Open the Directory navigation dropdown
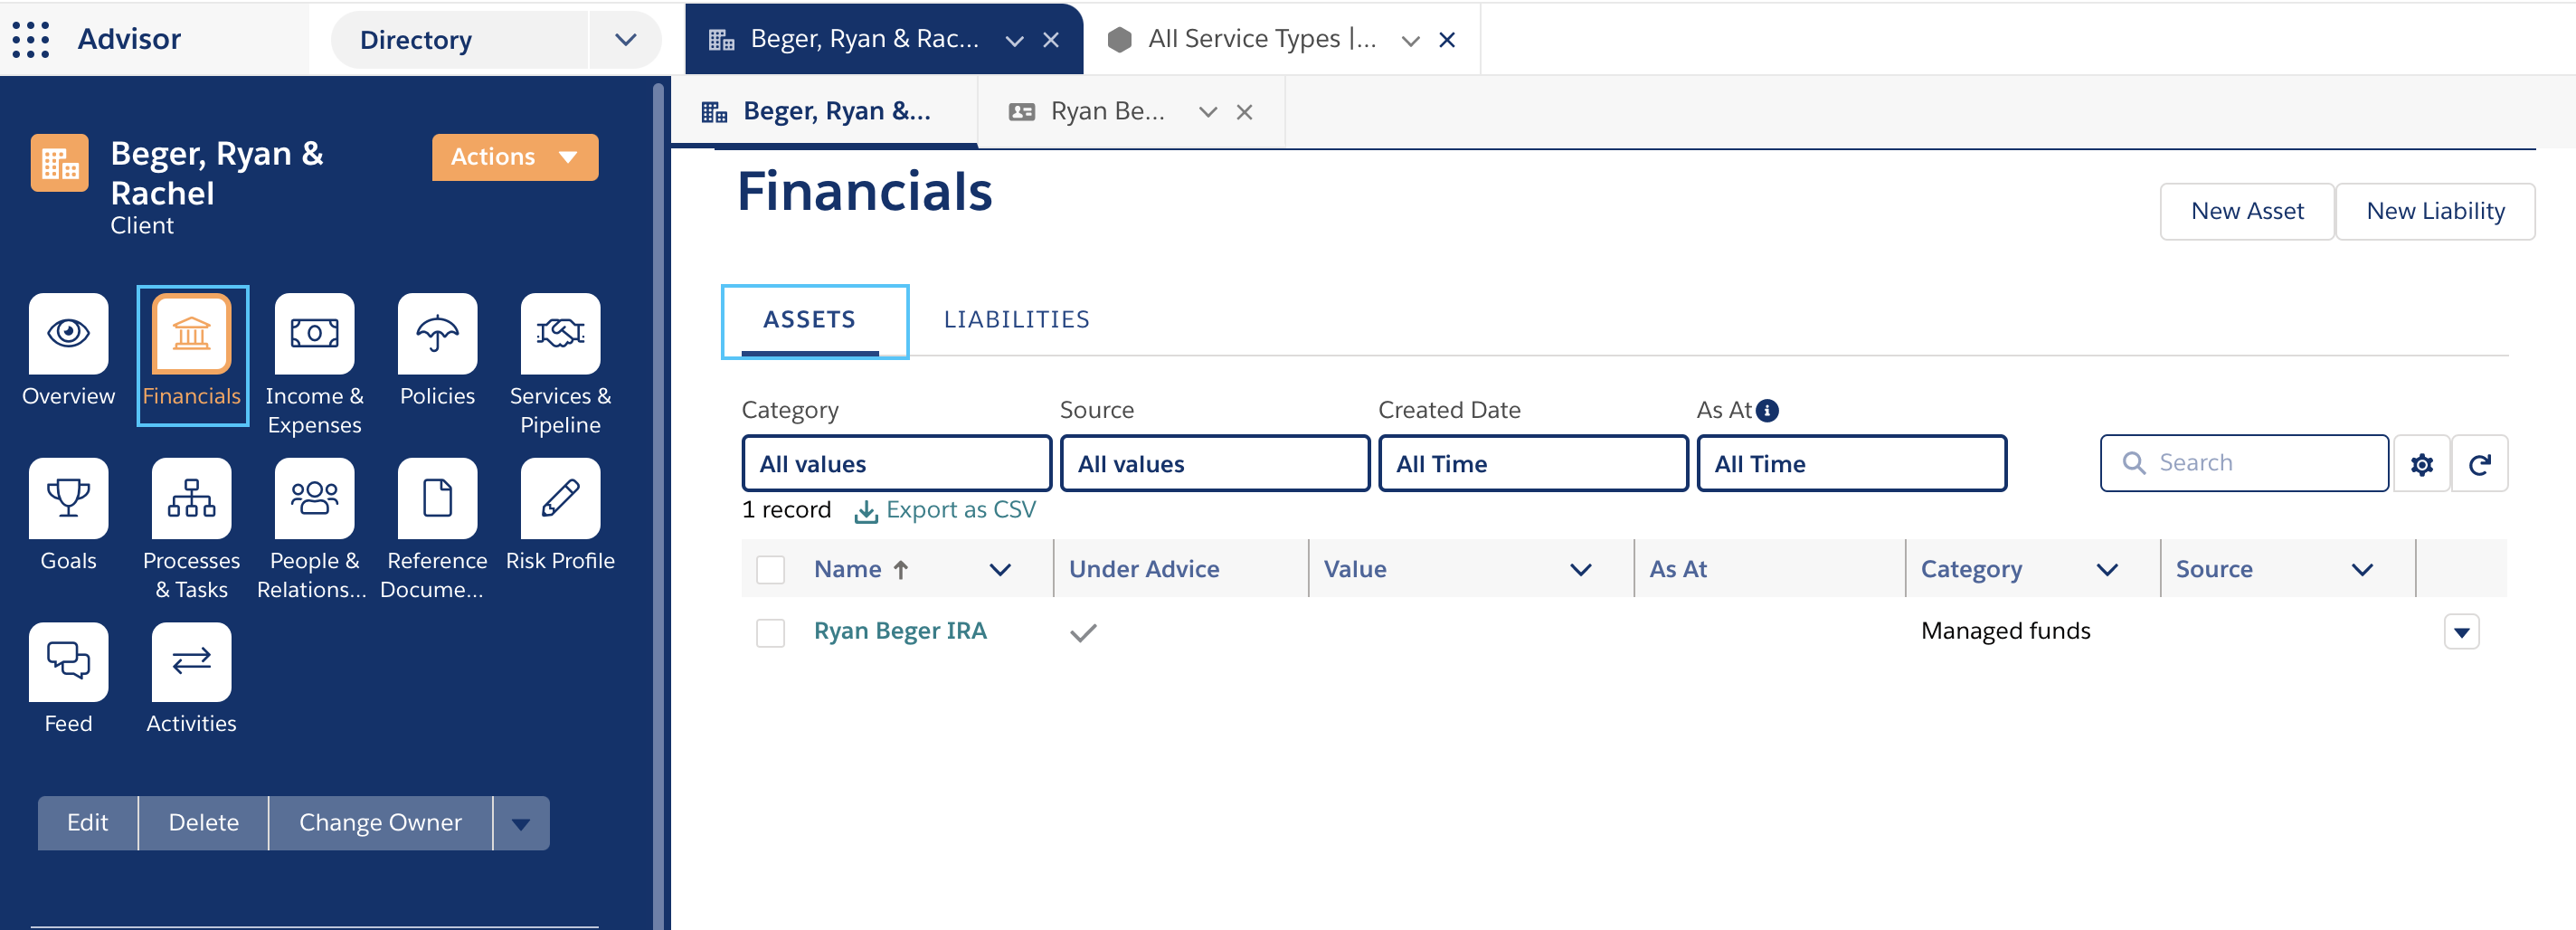The image size is (2576, 930). coord(625,40)
